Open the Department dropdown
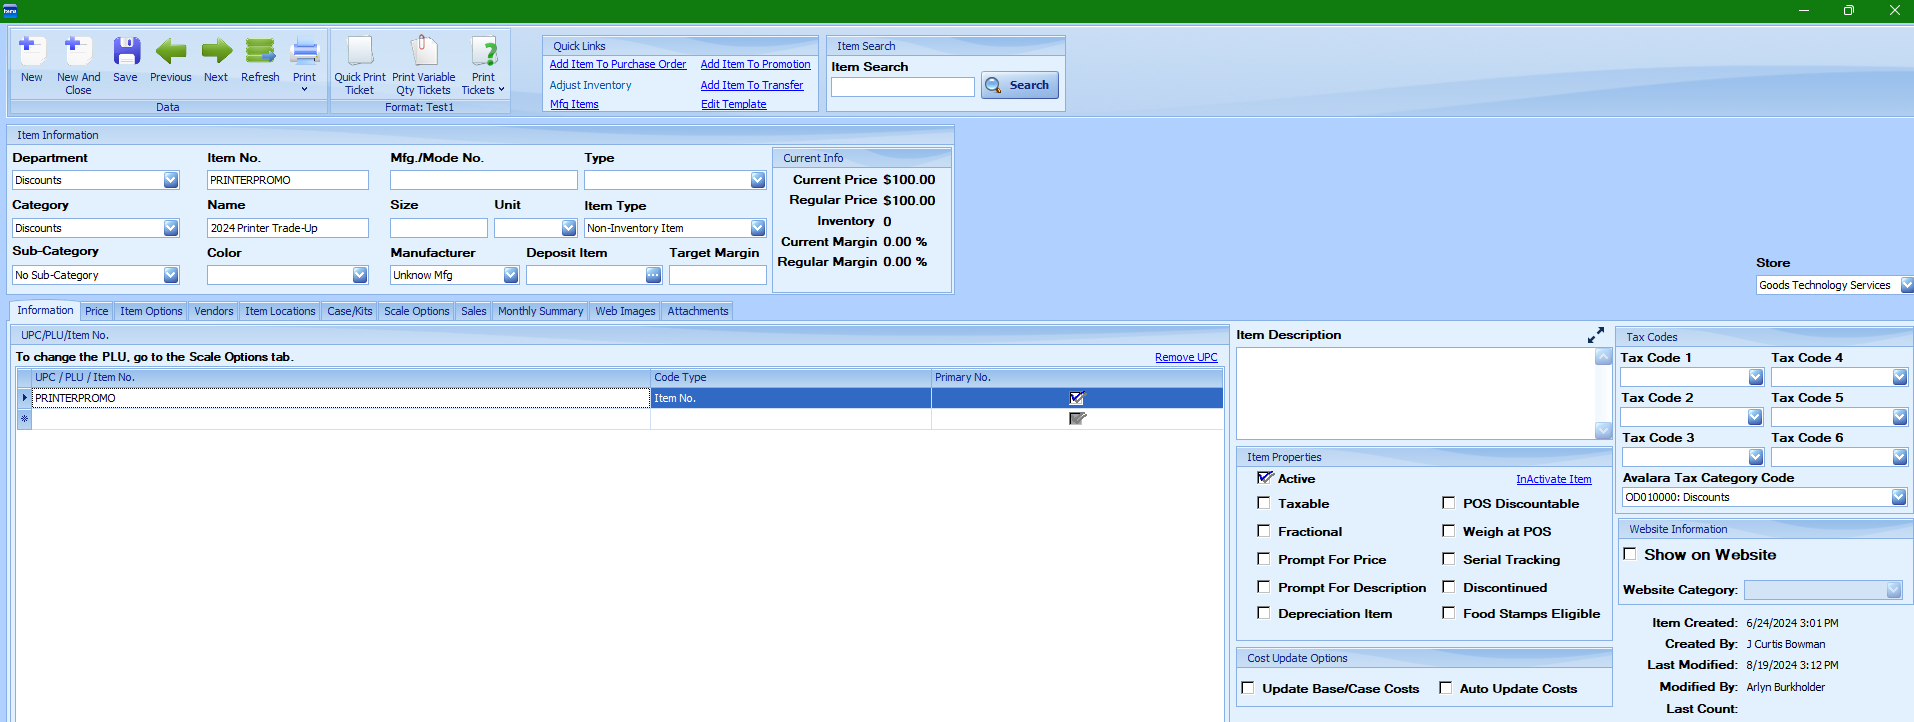This screenshot has height=722, width=1914. pyautogui.click(x=171, y=180)
